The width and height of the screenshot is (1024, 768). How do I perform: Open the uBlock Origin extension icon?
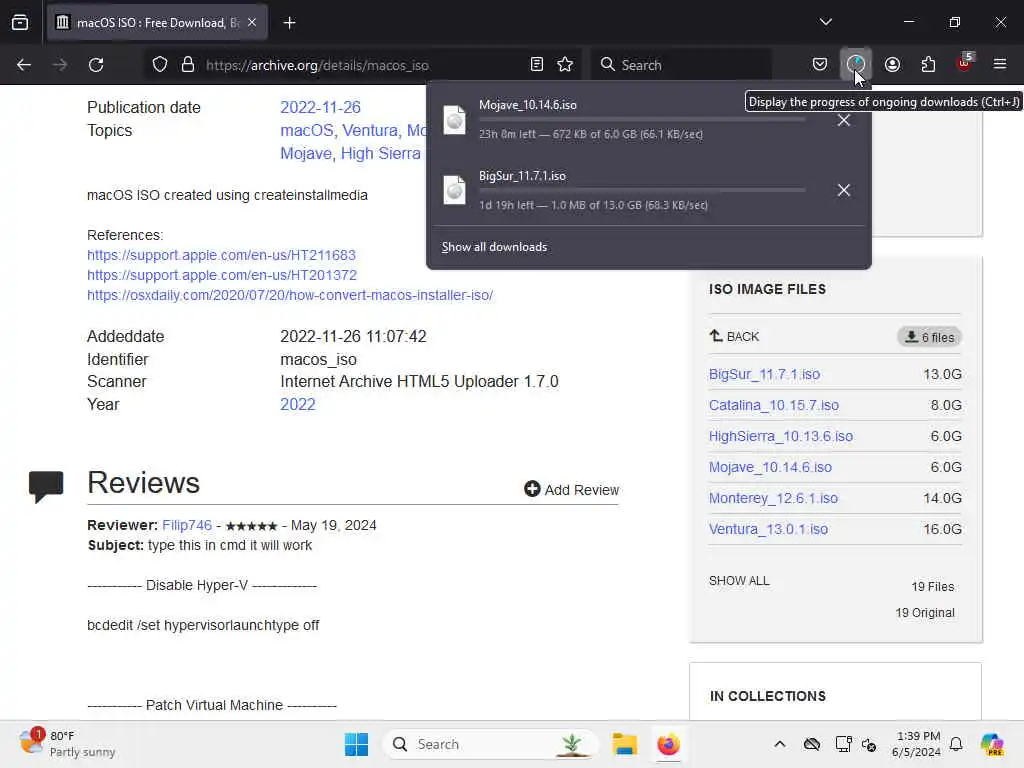(965, 63)
